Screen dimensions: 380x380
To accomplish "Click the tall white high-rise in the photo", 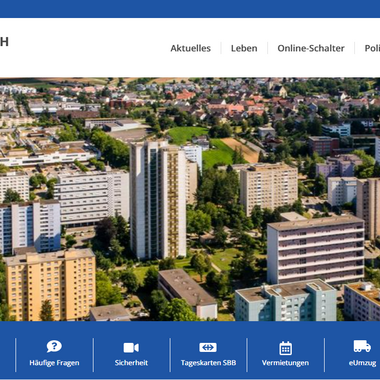I will pyautogui.click(x=158, y=199).
